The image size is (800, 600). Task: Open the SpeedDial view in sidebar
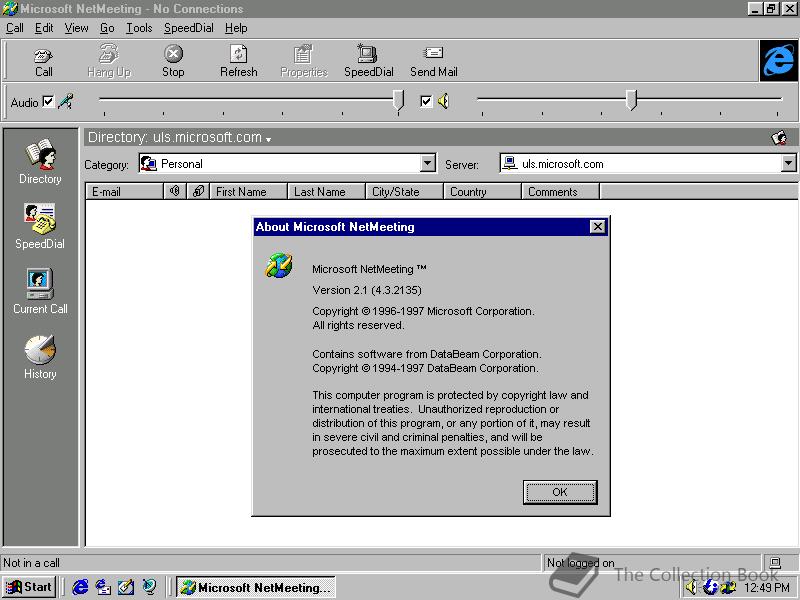click(x=40, y=226)
